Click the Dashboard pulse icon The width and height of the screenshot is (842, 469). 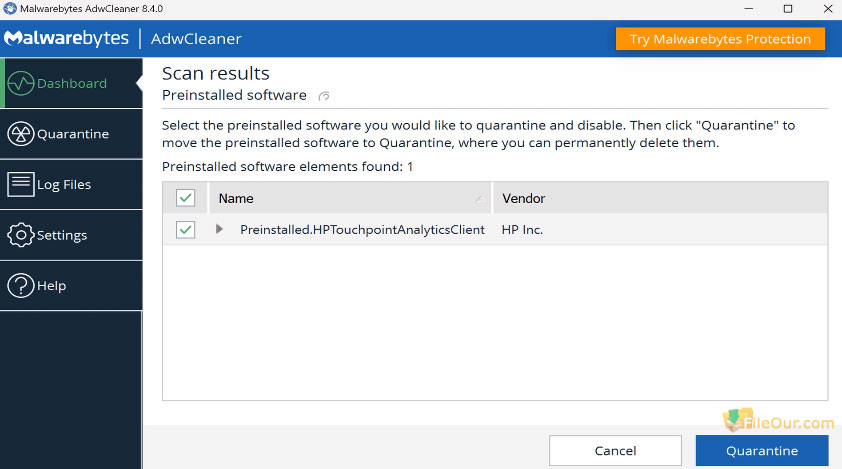[21, 83]
